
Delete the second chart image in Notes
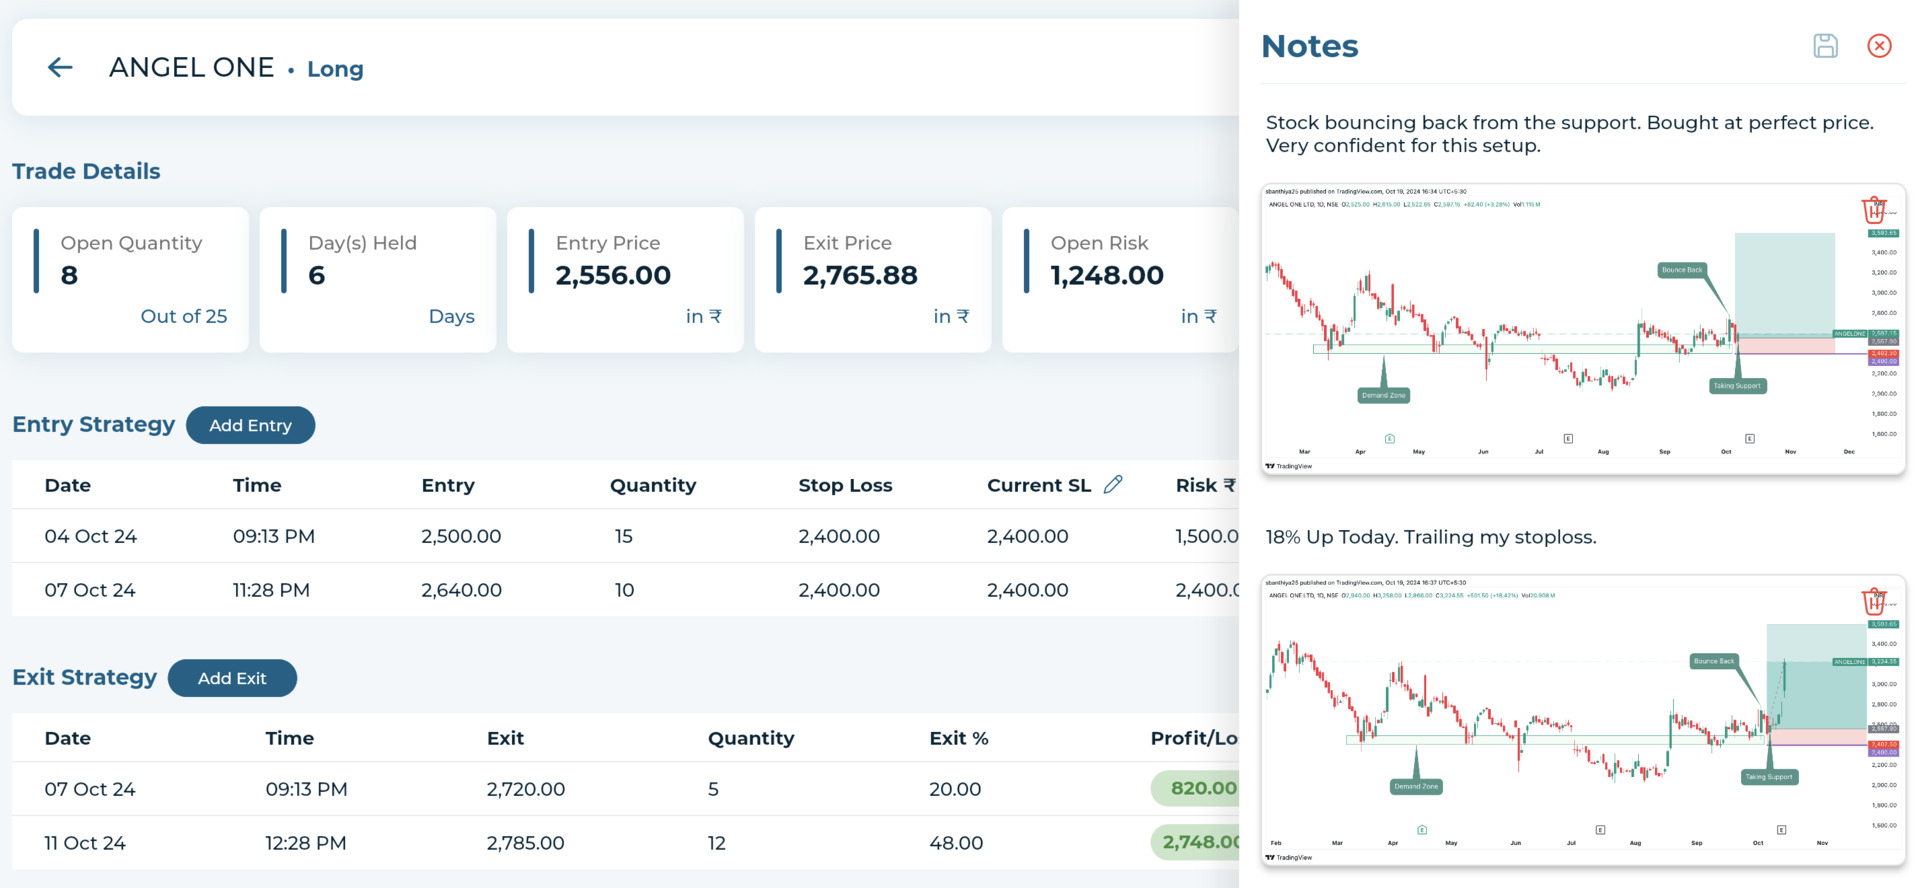(x=1874, y=601)
